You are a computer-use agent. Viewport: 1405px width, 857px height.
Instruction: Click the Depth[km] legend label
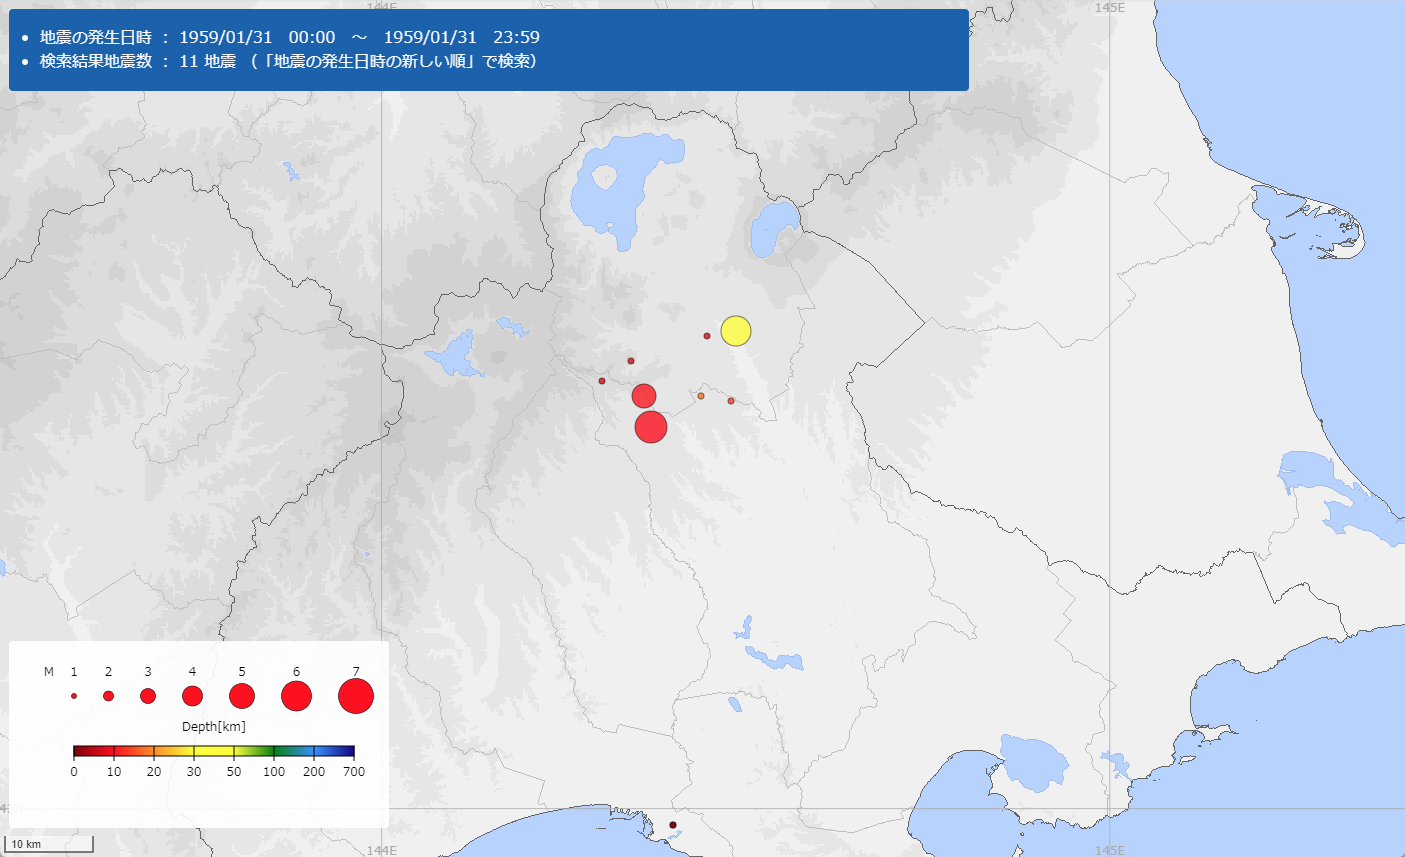(x=214, y=727)
